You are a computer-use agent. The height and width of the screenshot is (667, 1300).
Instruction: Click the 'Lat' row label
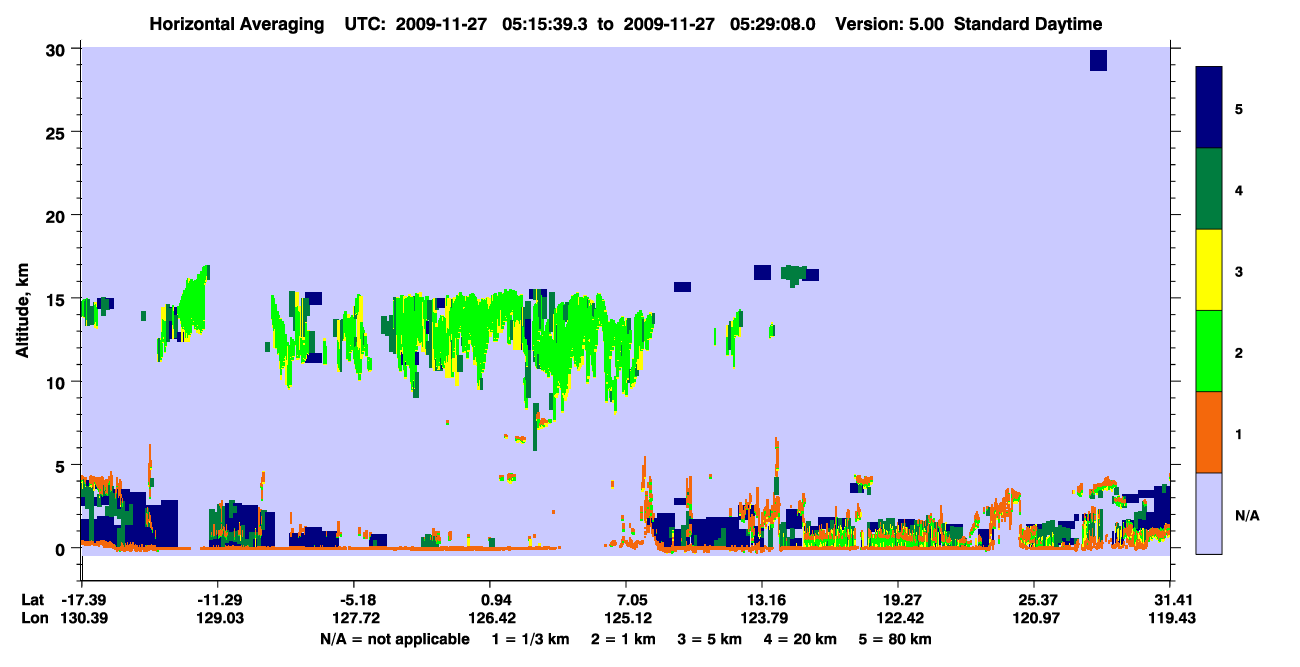pyautogui.click(x=32, y=600)
